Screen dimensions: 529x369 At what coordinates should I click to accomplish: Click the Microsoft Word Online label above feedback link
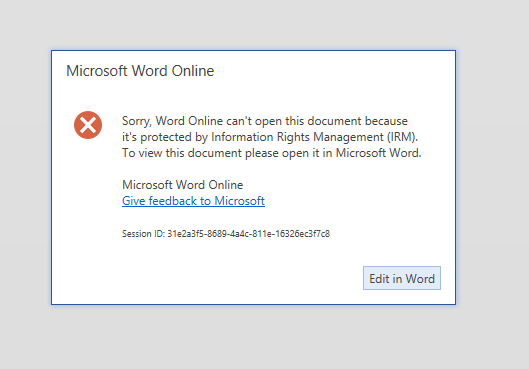coord(183,185)
